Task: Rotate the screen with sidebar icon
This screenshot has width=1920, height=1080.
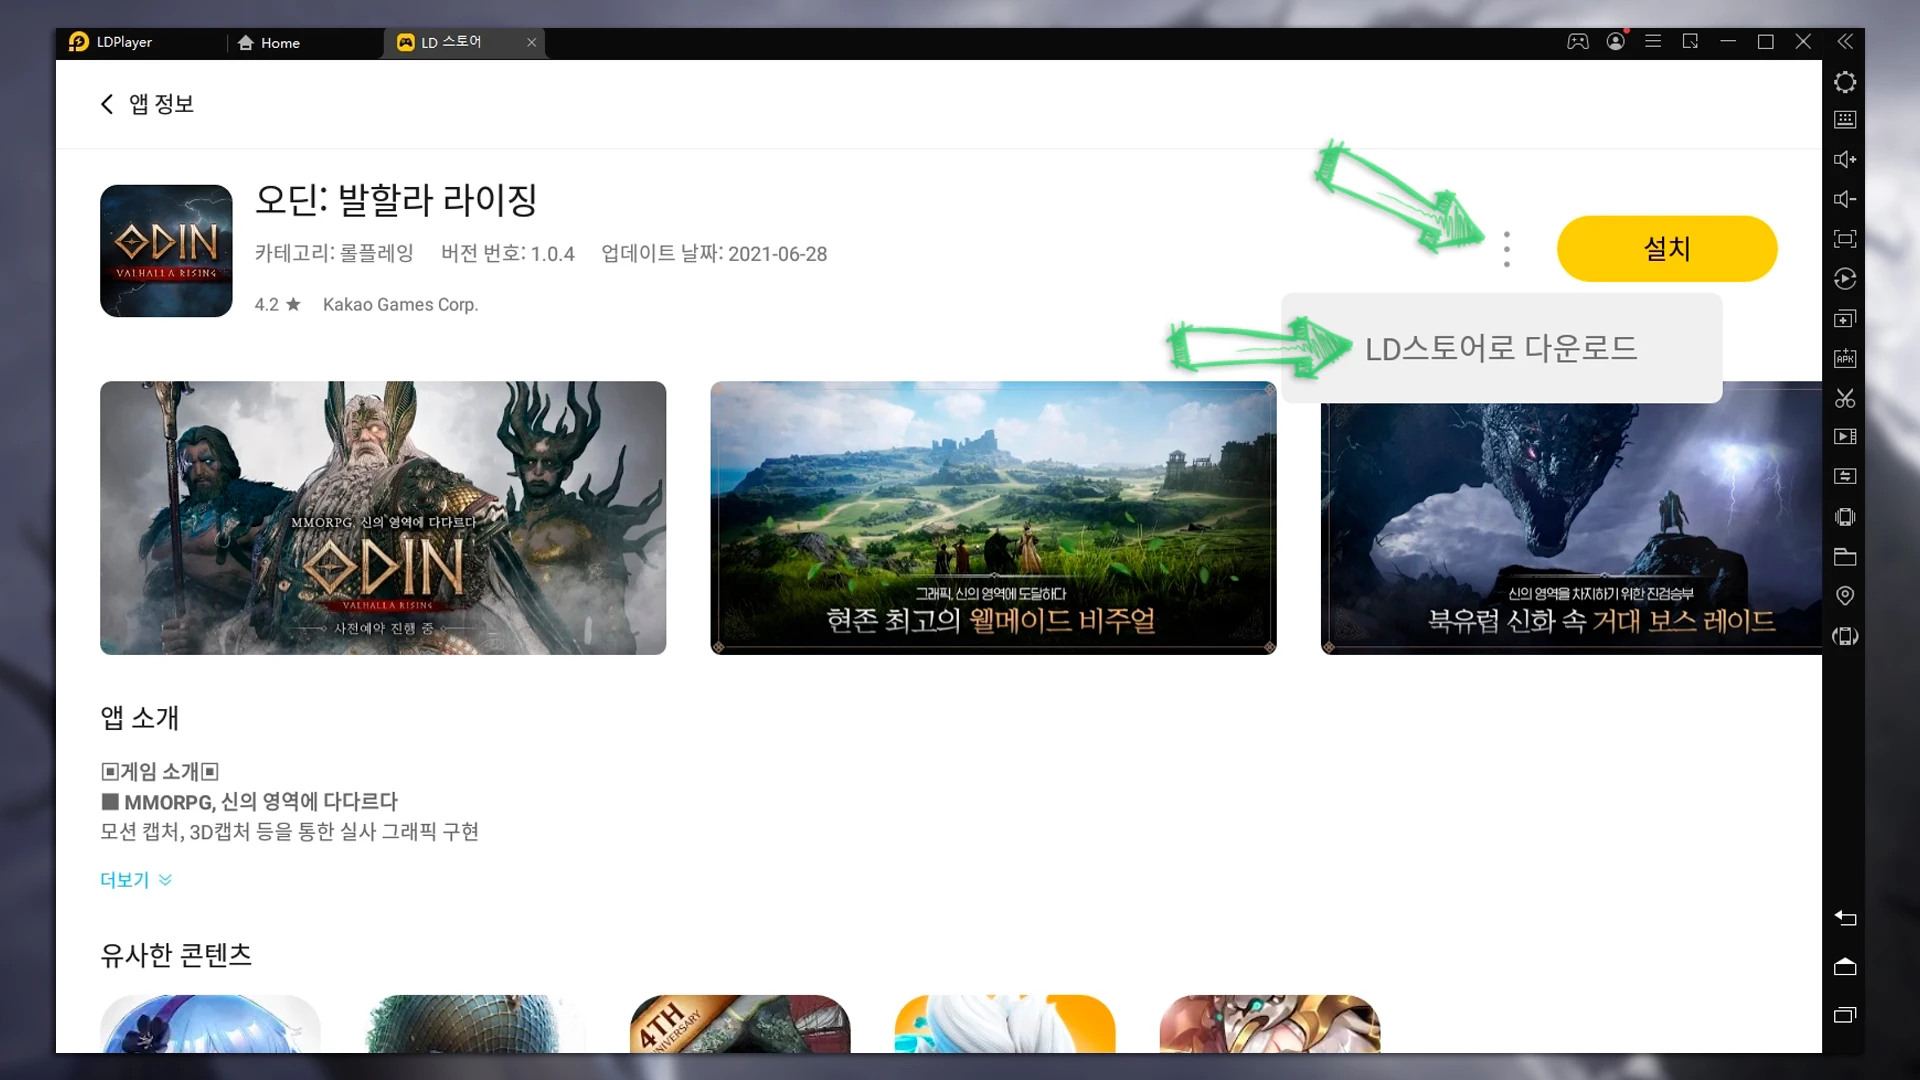Action: coord(1845,636)
